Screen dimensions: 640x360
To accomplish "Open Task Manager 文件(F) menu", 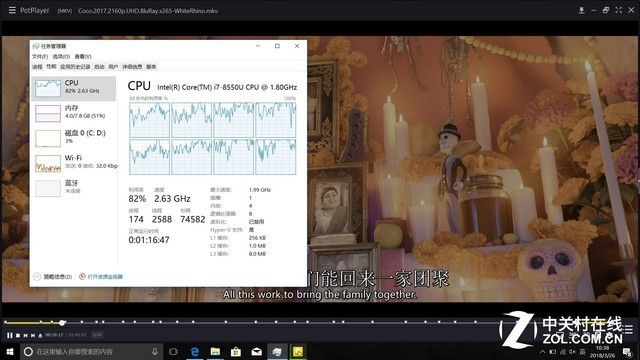I will 40,56.
